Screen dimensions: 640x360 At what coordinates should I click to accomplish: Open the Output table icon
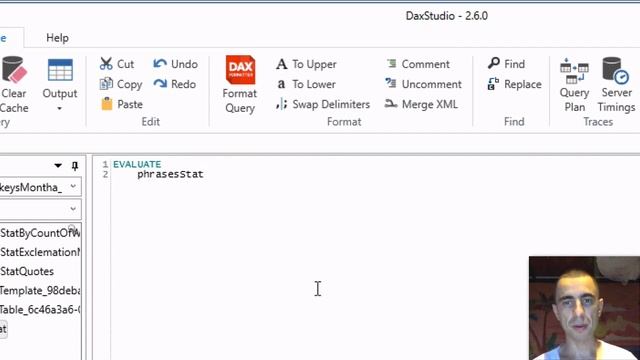pos(60,70)
